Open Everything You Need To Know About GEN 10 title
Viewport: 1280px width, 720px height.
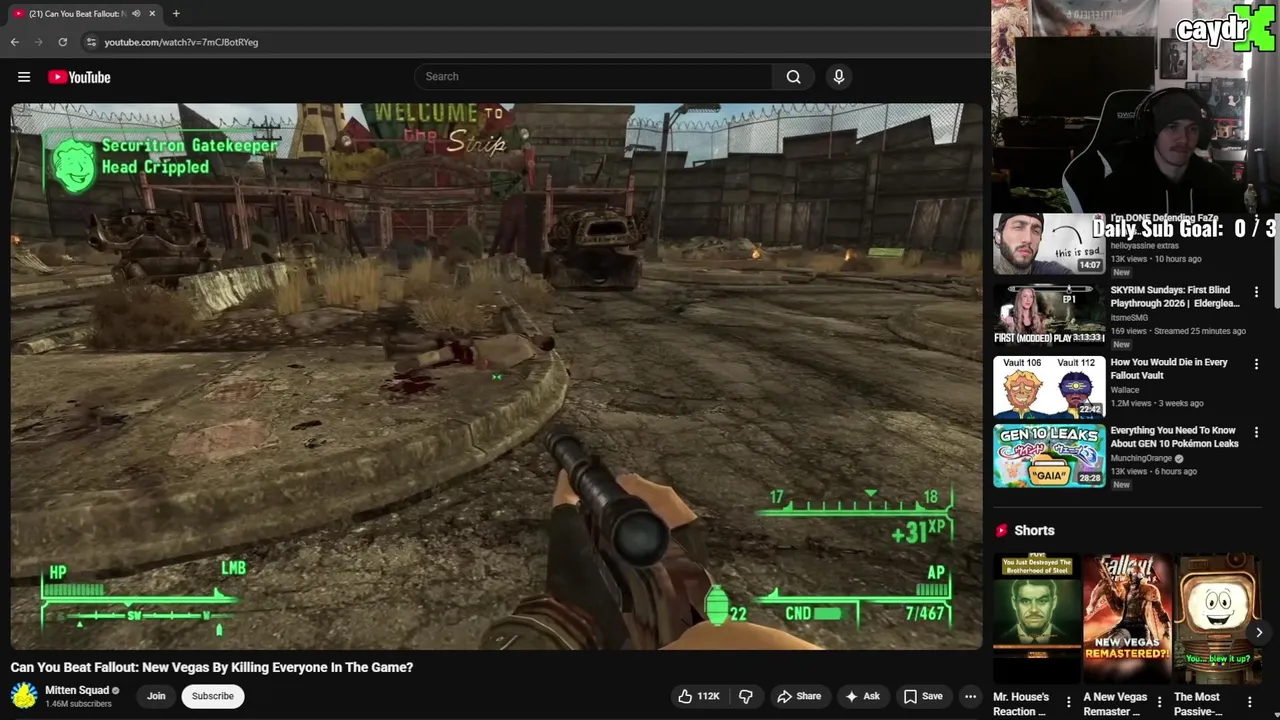1175,437
